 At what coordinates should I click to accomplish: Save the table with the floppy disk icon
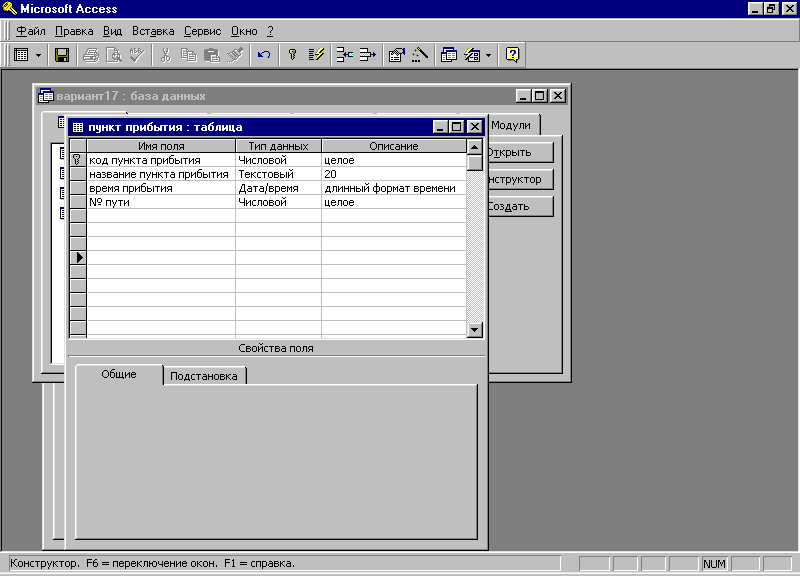pyautogui.click(x=62, y=55)
